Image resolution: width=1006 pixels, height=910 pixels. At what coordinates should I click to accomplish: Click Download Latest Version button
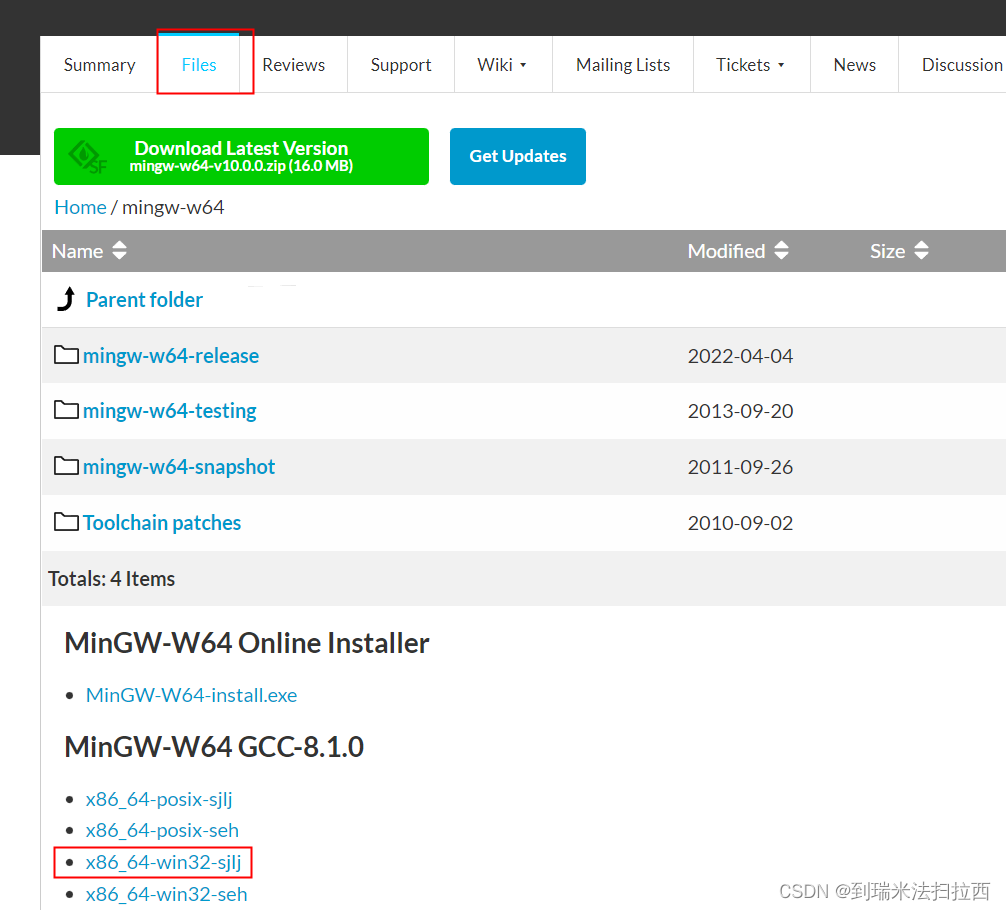point(241,157)
